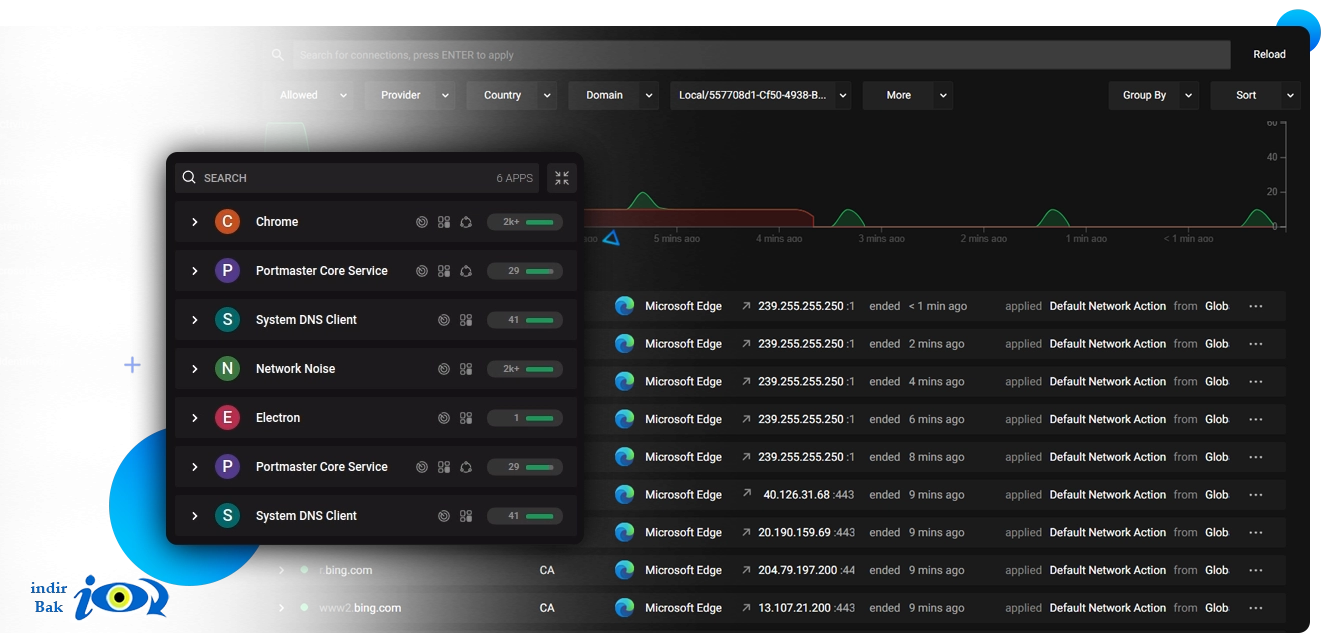Click the blocks icon in the Electron row
Image resolution: width=1329 pixels, height=643 pixels.
[466, 418]
